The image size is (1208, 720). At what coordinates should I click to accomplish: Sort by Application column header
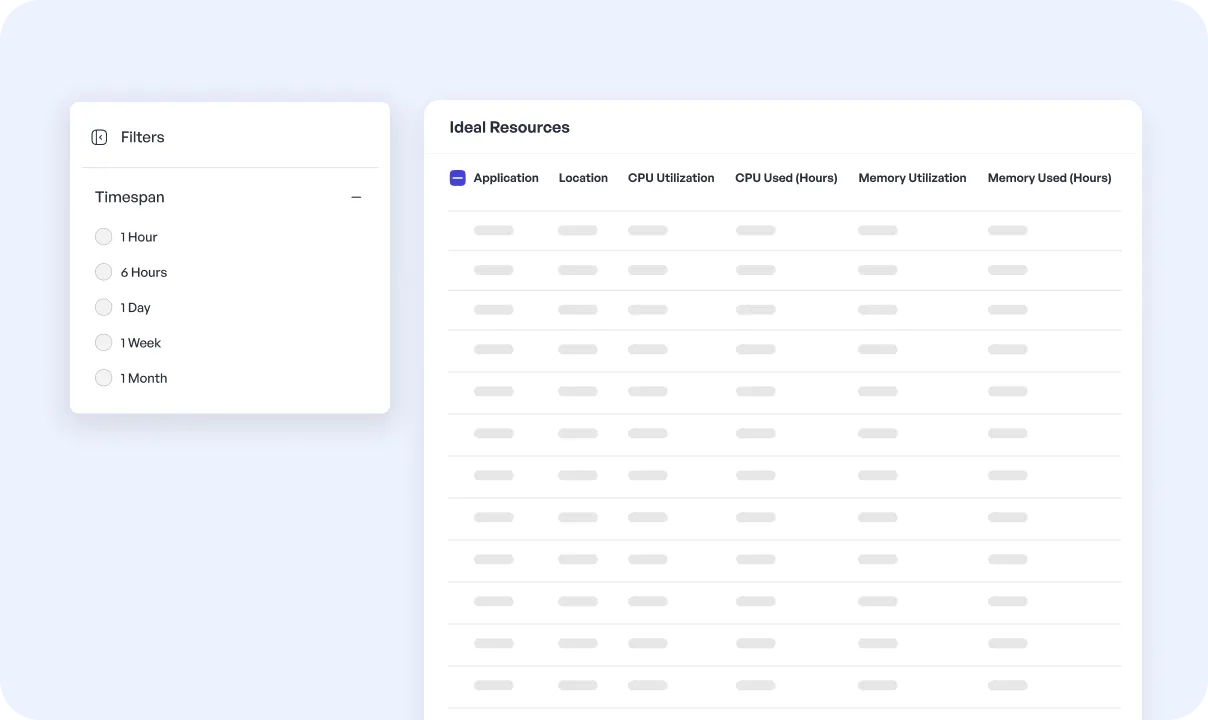click(506, 178)
